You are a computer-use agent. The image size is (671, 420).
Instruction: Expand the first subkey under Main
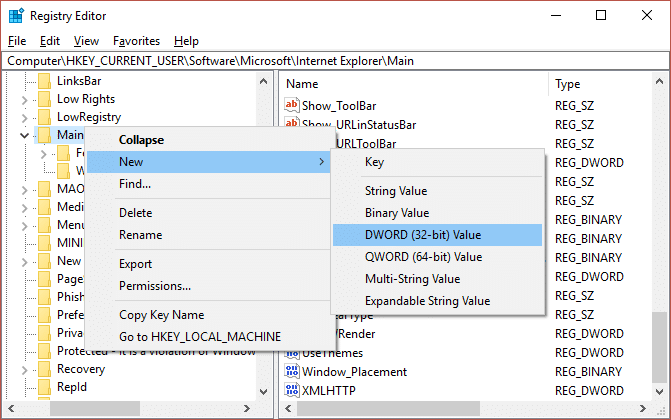click(x=44, y=154)
